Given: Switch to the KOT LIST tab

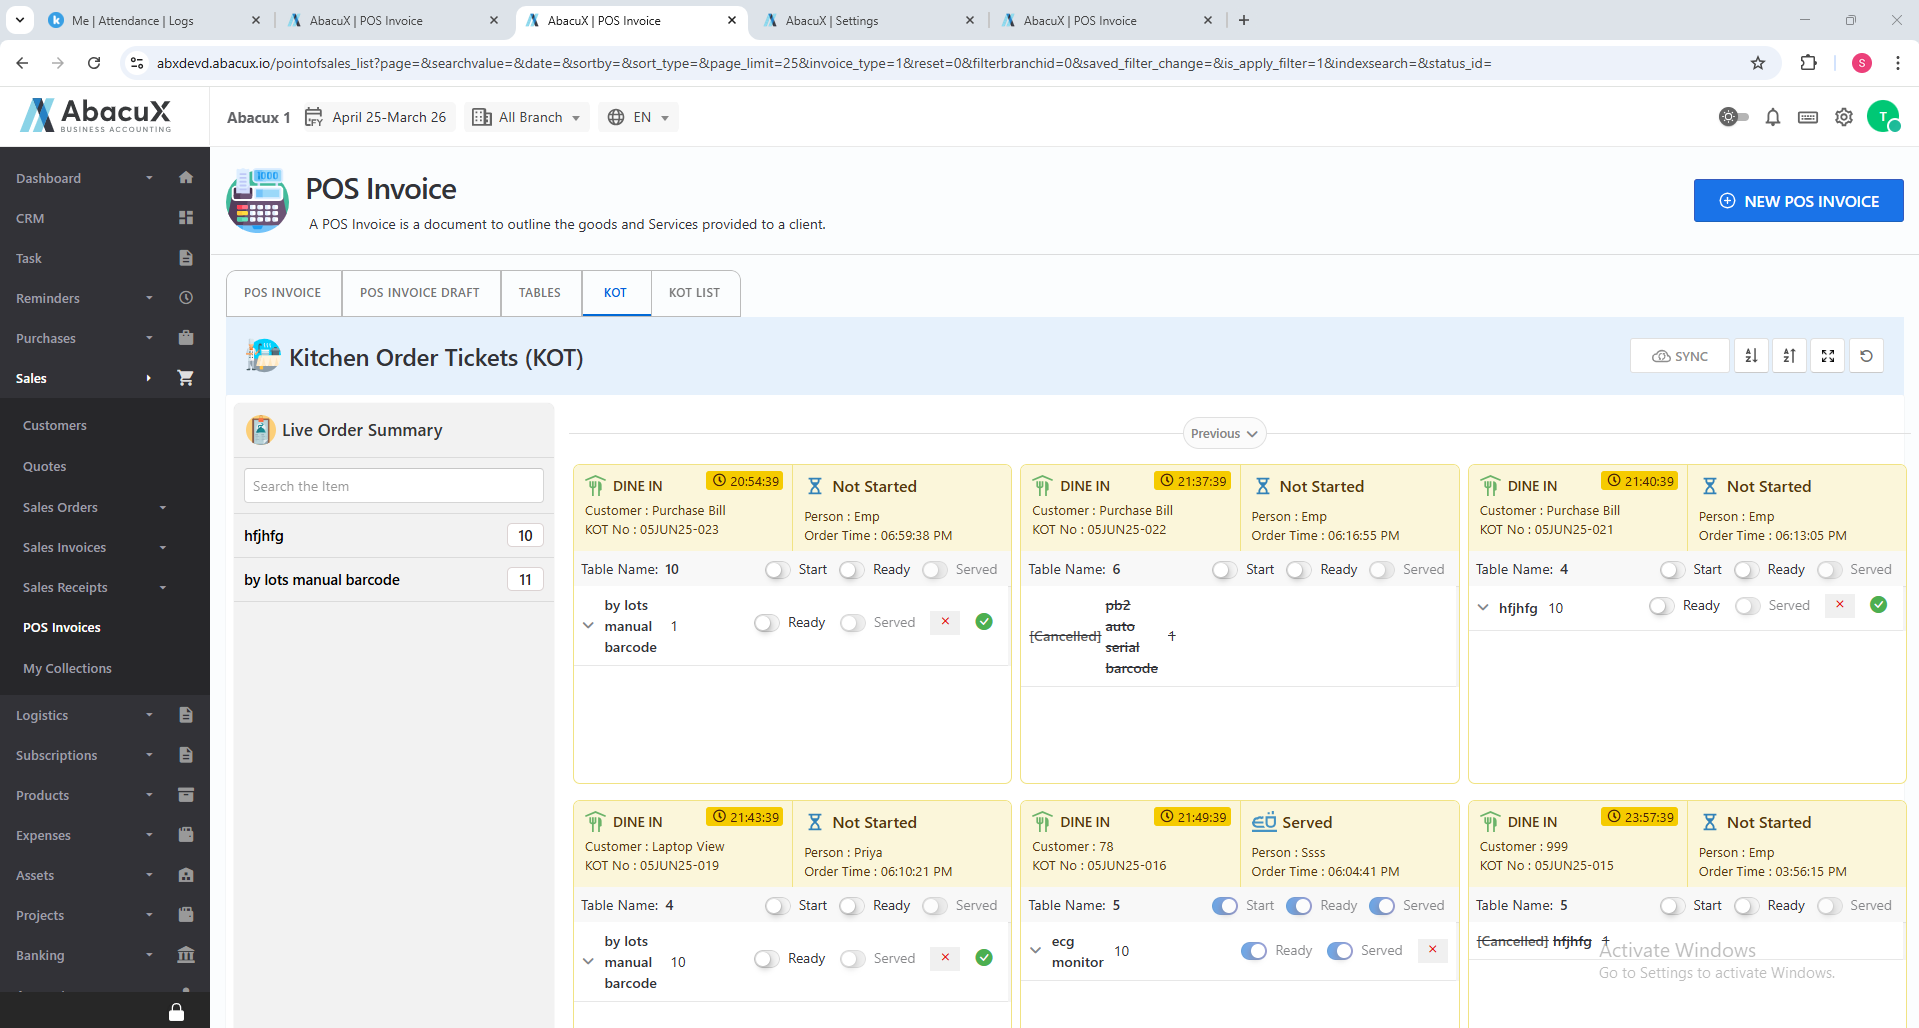Looking at the screenshot, I should (x=694, y=293).
